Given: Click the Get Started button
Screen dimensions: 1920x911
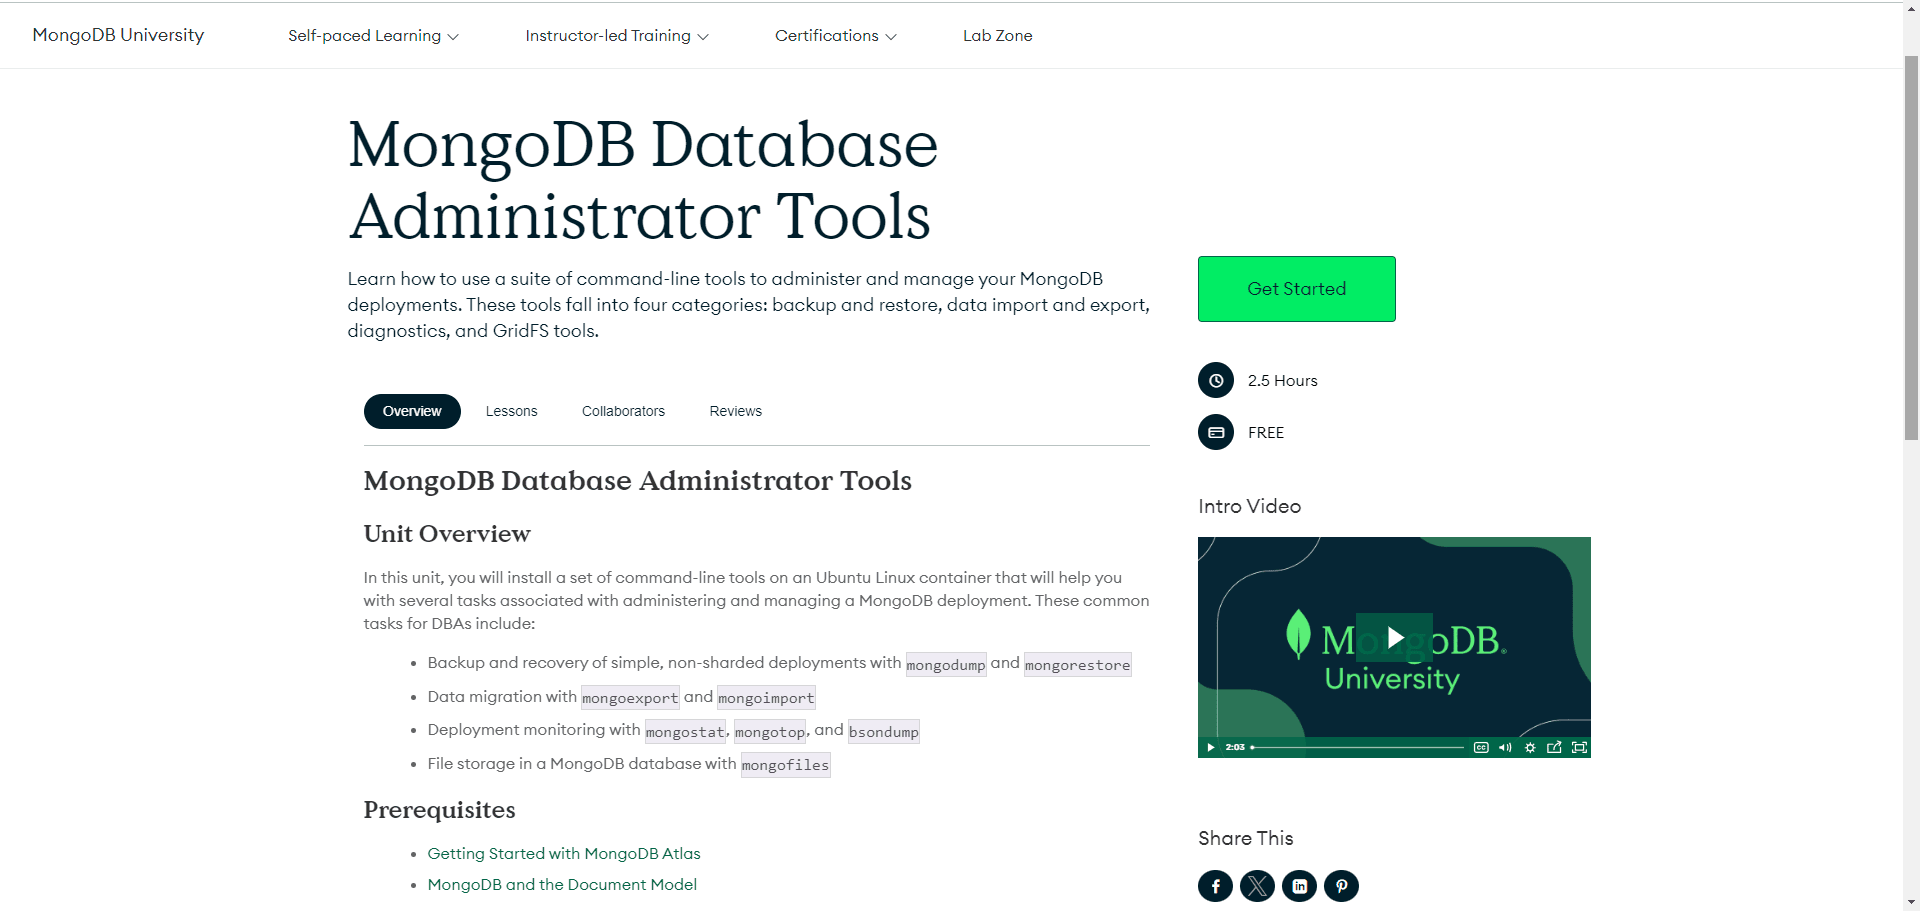Looking at the screenshot, I should click(x=1296, y=289).
